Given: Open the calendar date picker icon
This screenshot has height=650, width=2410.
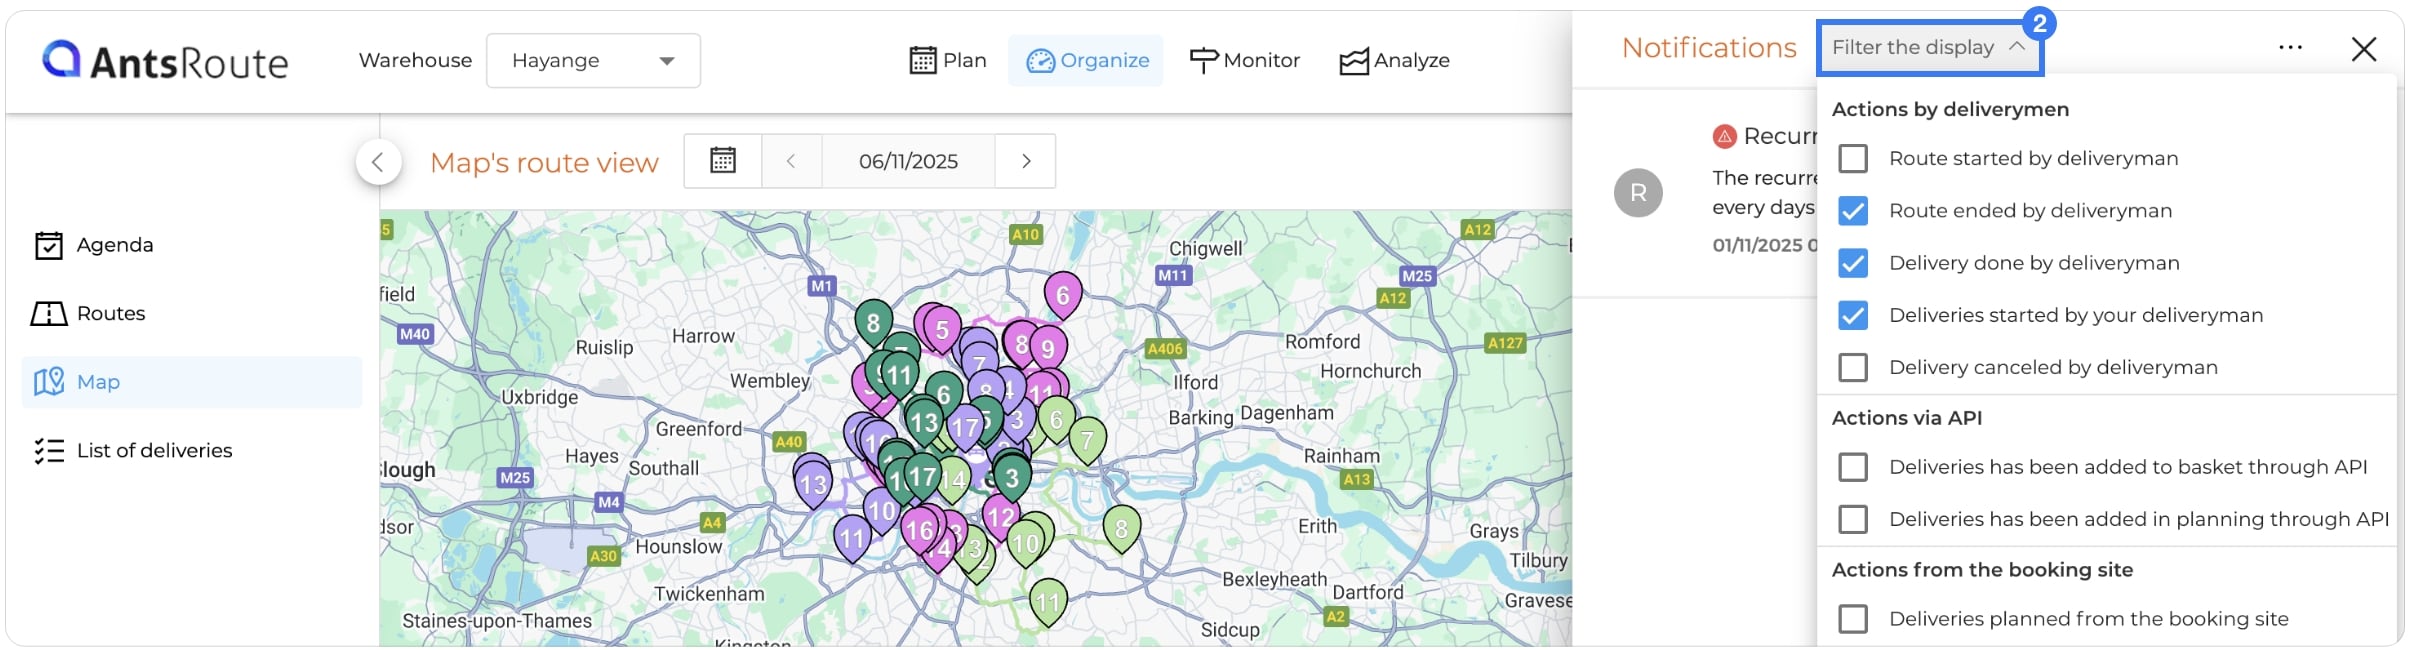Looking at the screenshot, I should pyautogui.click(x=723, y=161).
